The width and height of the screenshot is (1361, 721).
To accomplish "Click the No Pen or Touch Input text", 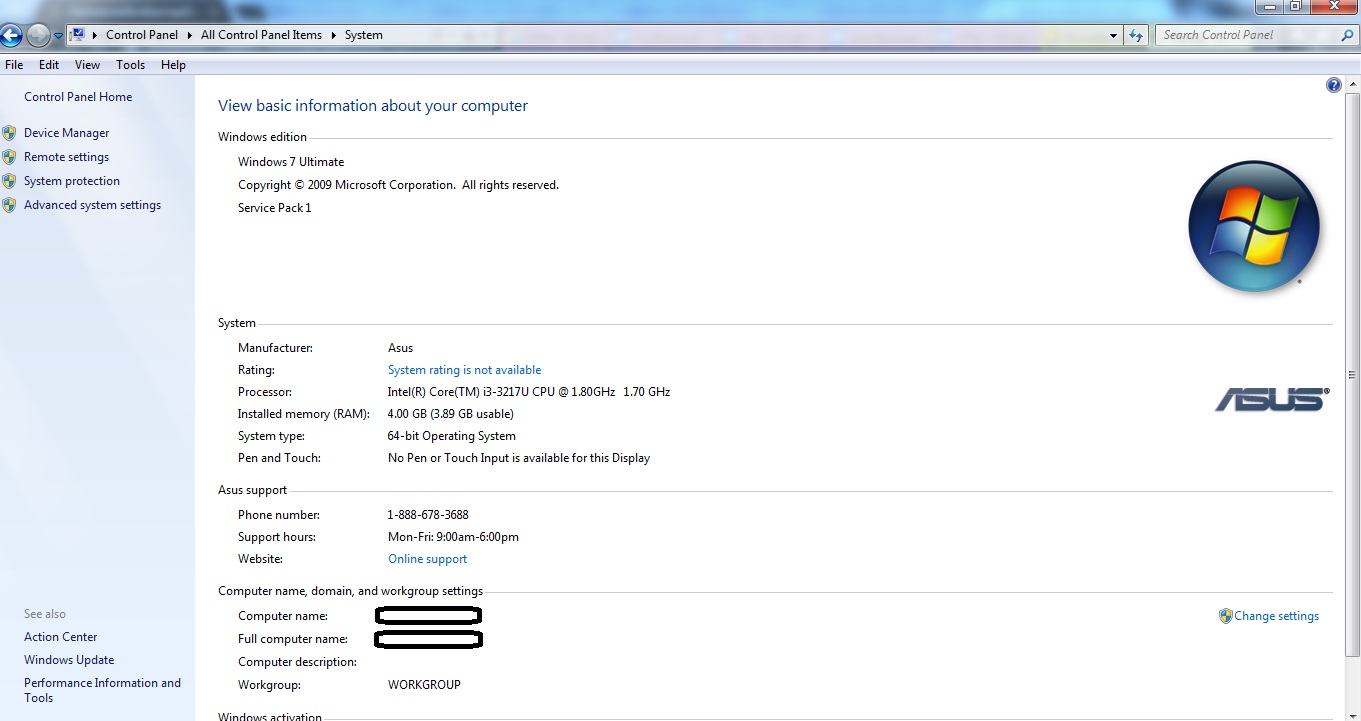I will [x=519, y=458].
